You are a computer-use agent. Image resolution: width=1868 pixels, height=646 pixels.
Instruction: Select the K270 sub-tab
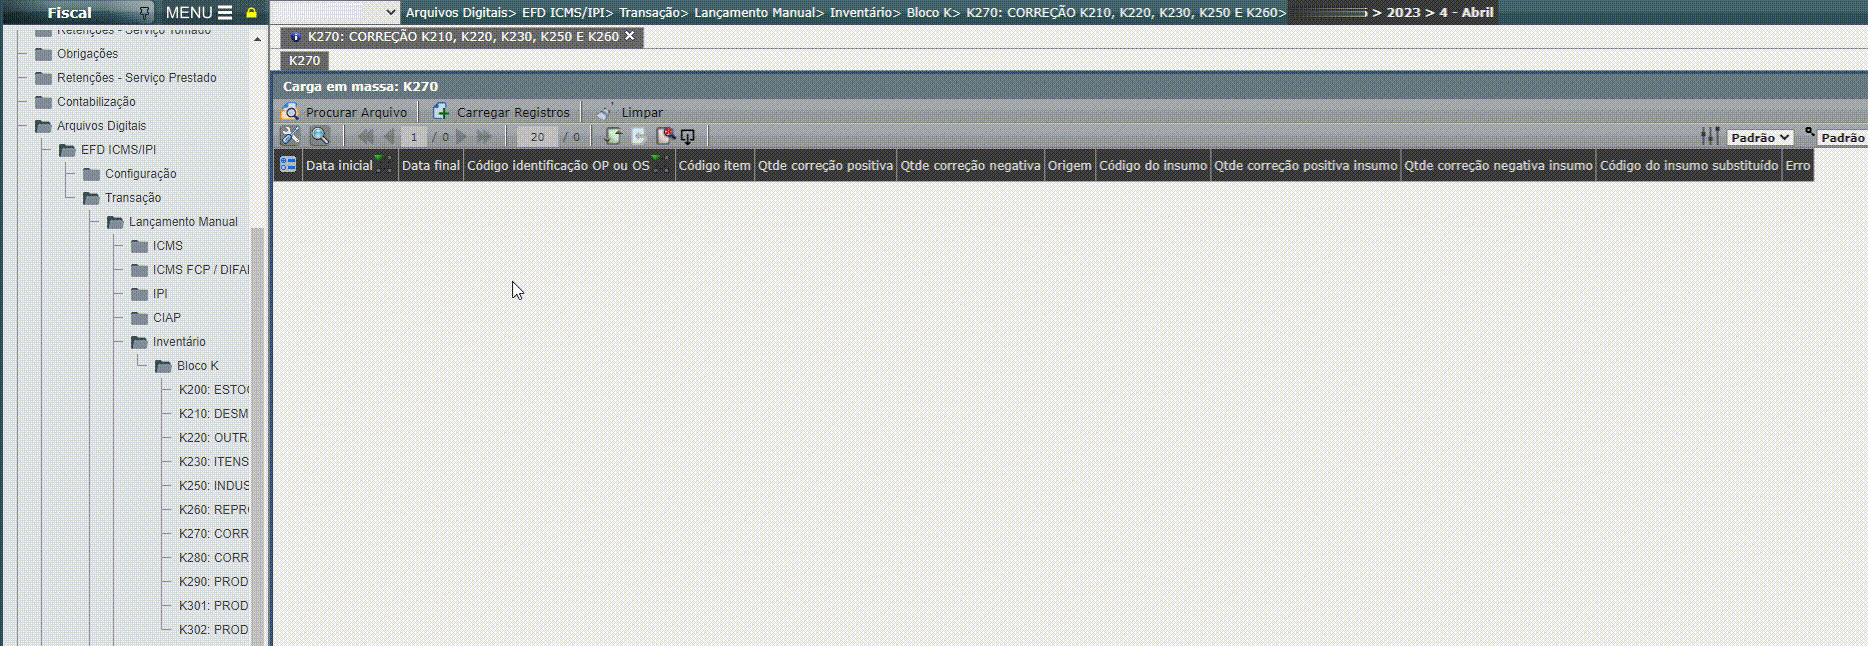pyautogui.click(x=304, y=61)
